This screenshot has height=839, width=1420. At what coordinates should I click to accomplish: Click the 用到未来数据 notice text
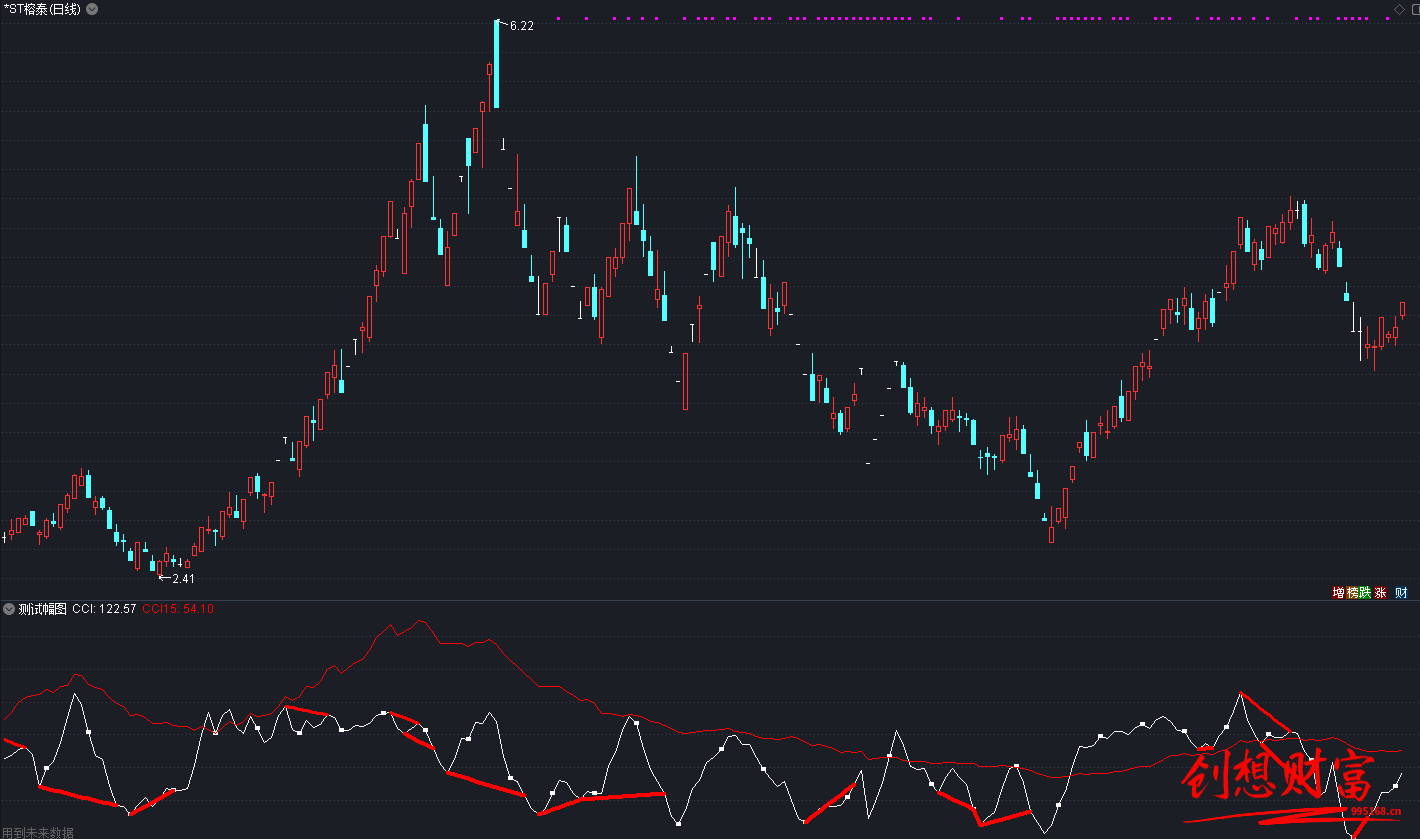37,832
